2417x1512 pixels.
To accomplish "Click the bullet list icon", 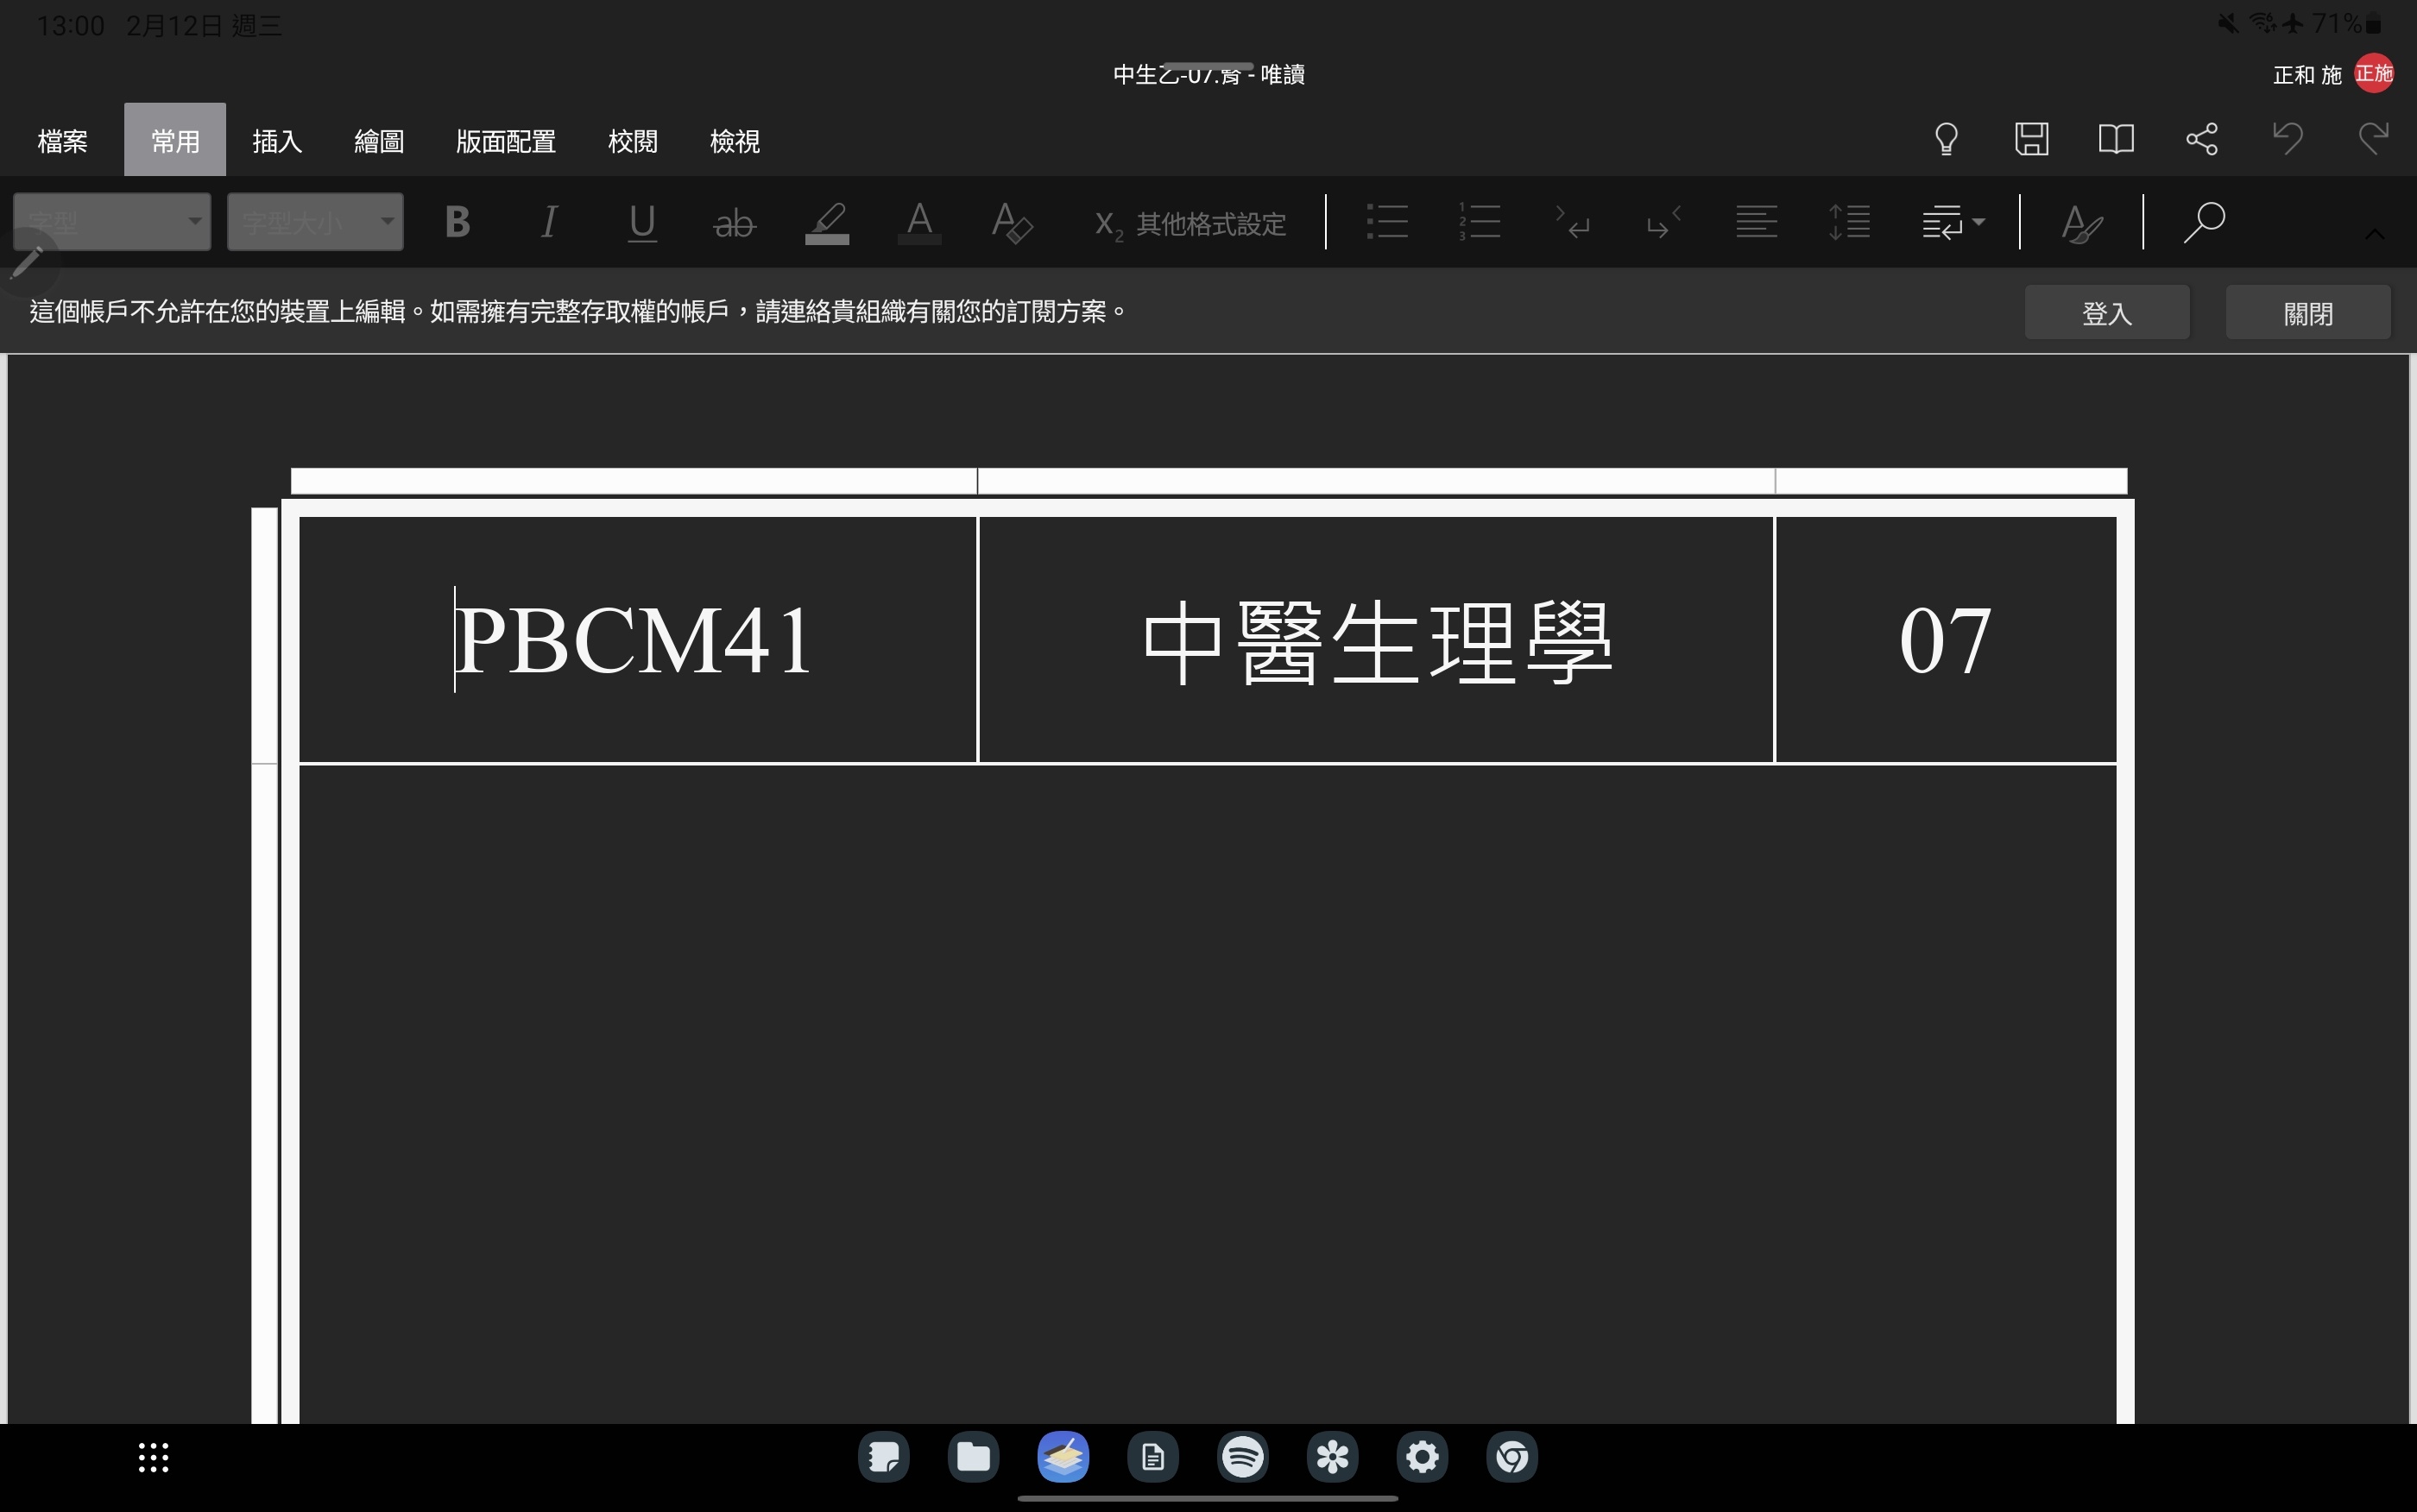I will pos(1387,222).
